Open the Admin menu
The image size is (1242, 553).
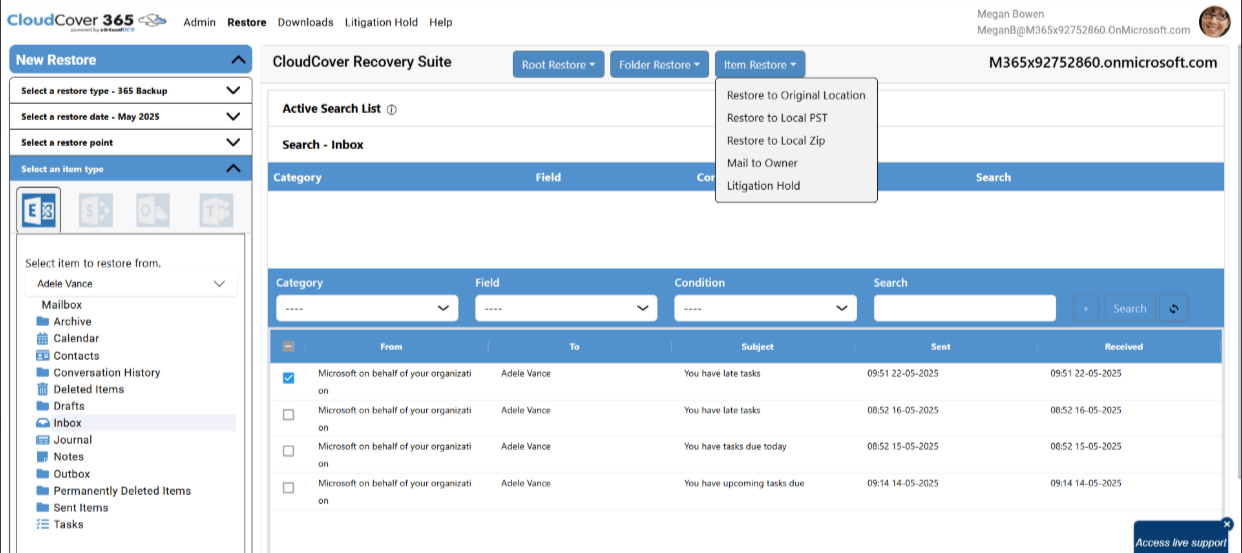200,22
